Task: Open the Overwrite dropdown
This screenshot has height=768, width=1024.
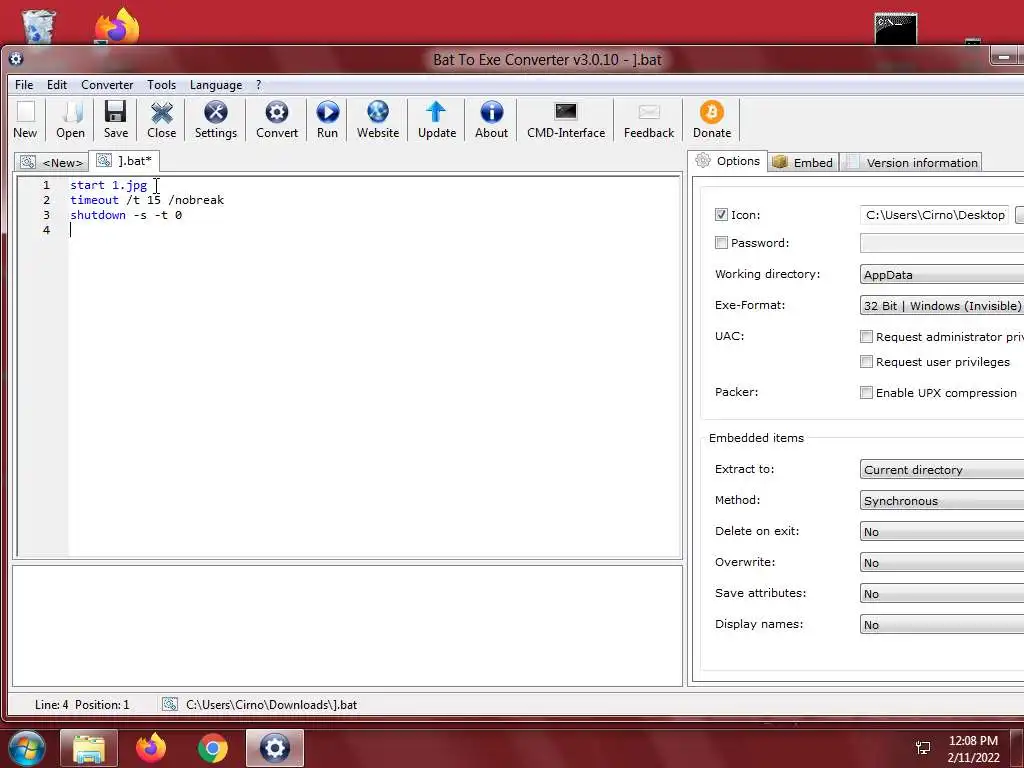Action: click(942, 562)
